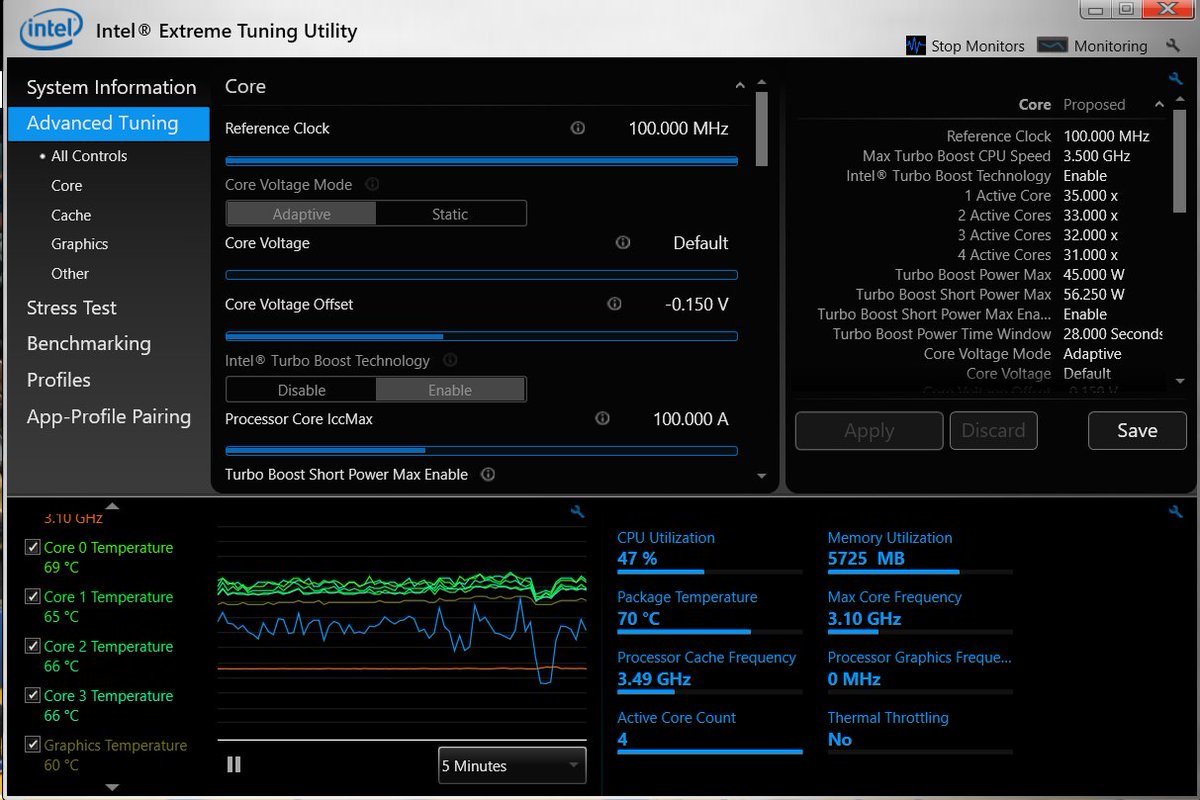Click the Core Voltage slider track
This screenshot has height=800, width=1200.
(x=481, y=275)
